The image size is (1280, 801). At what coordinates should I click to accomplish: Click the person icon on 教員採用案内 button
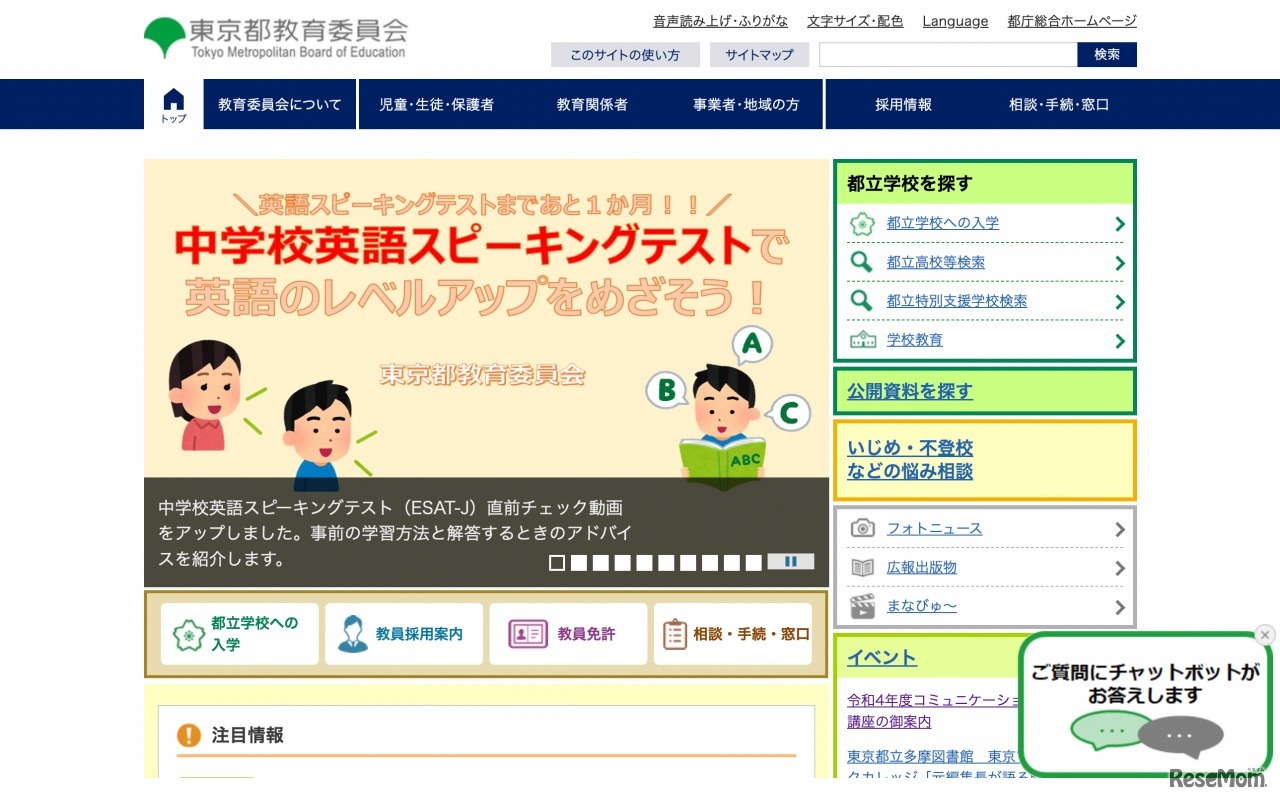point(352,634)
